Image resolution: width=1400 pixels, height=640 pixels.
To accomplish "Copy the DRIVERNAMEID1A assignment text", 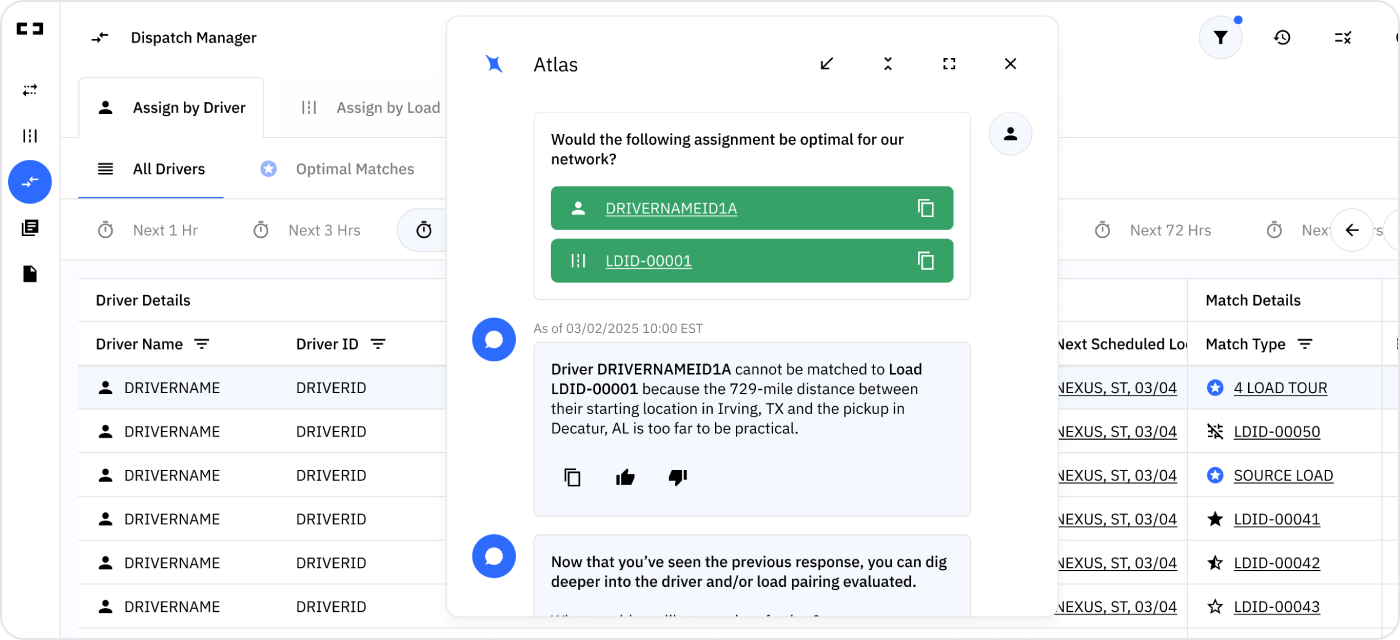I will (x=926, y=208).
